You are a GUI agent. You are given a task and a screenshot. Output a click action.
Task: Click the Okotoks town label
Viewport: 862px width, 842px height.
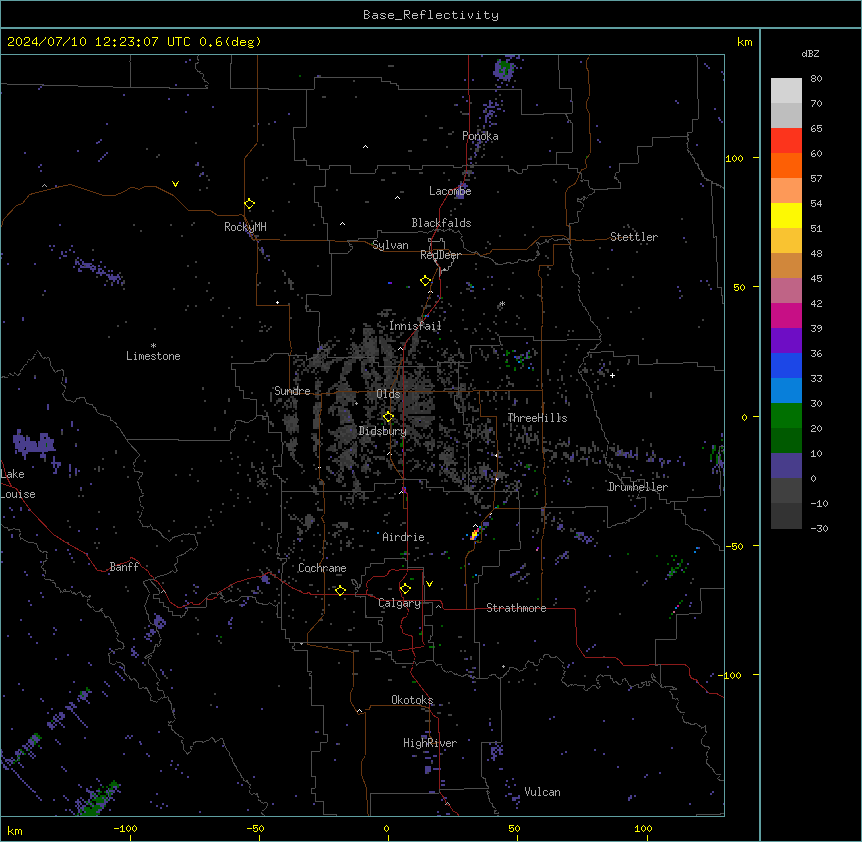click(x=412, y=700)
